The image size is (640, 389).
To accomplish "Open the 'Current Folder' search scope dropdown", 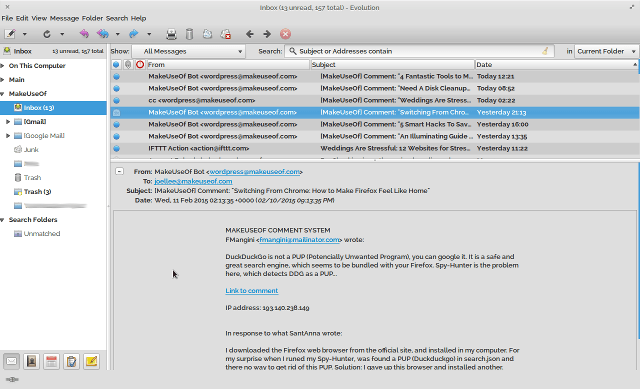I will 607,51.
